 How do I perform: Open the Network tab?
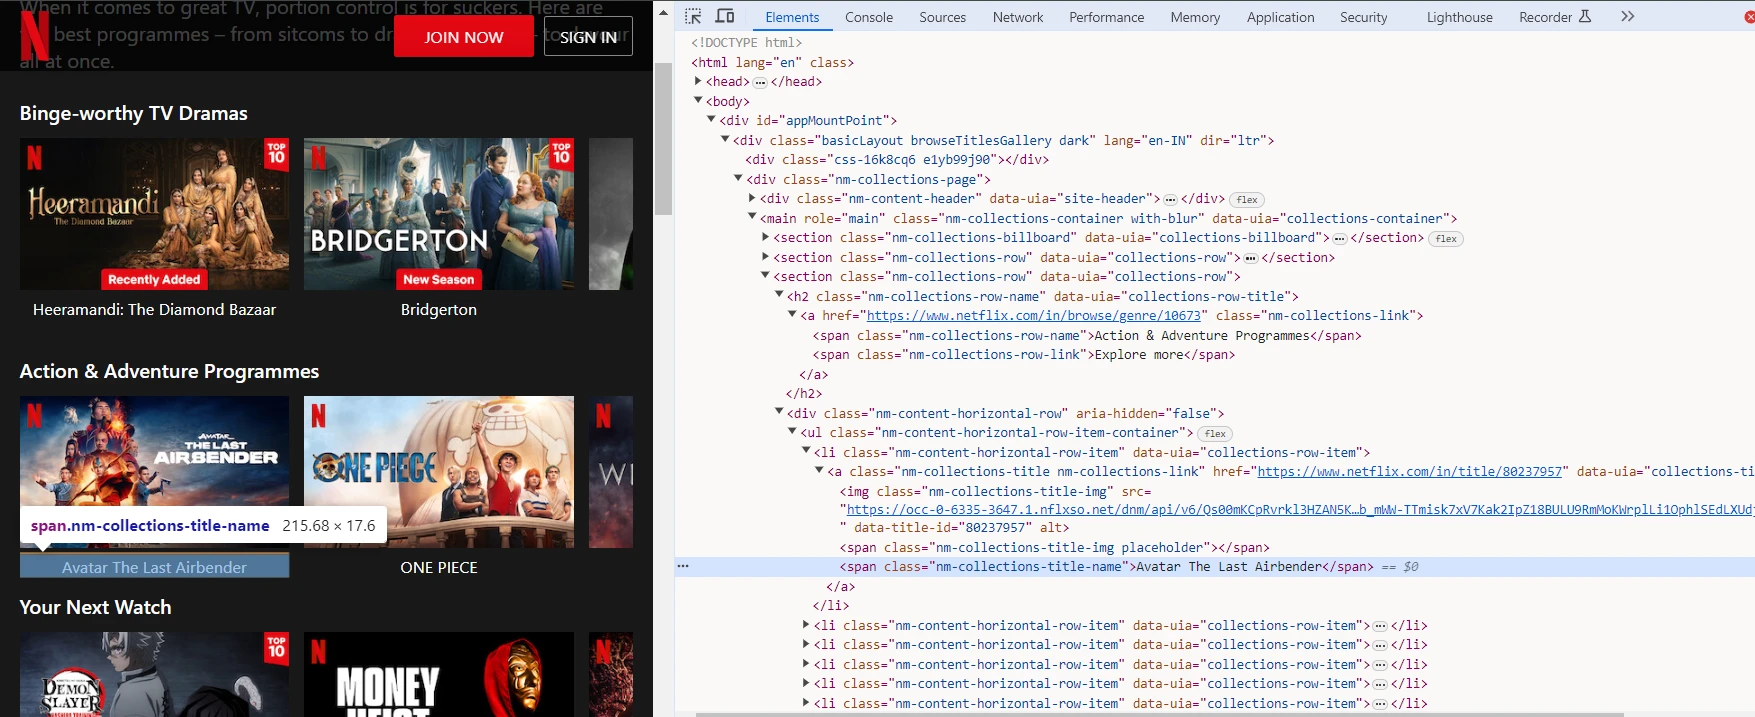click(1017, 17)
